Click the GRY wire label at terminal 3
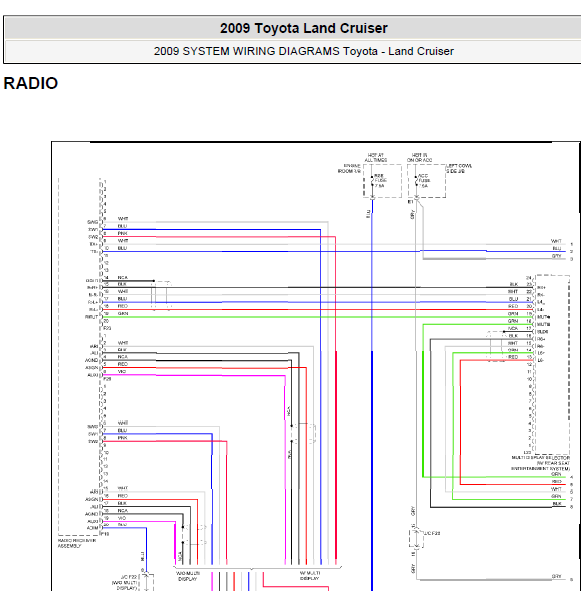This screenshot has height=591, width=581. coord(556,256)
